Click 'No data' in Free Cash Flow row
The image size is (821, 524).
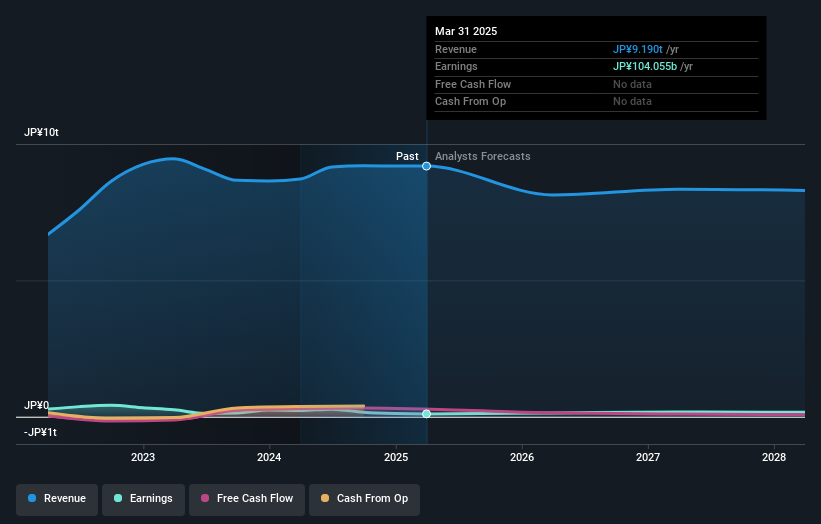(633, 84)
